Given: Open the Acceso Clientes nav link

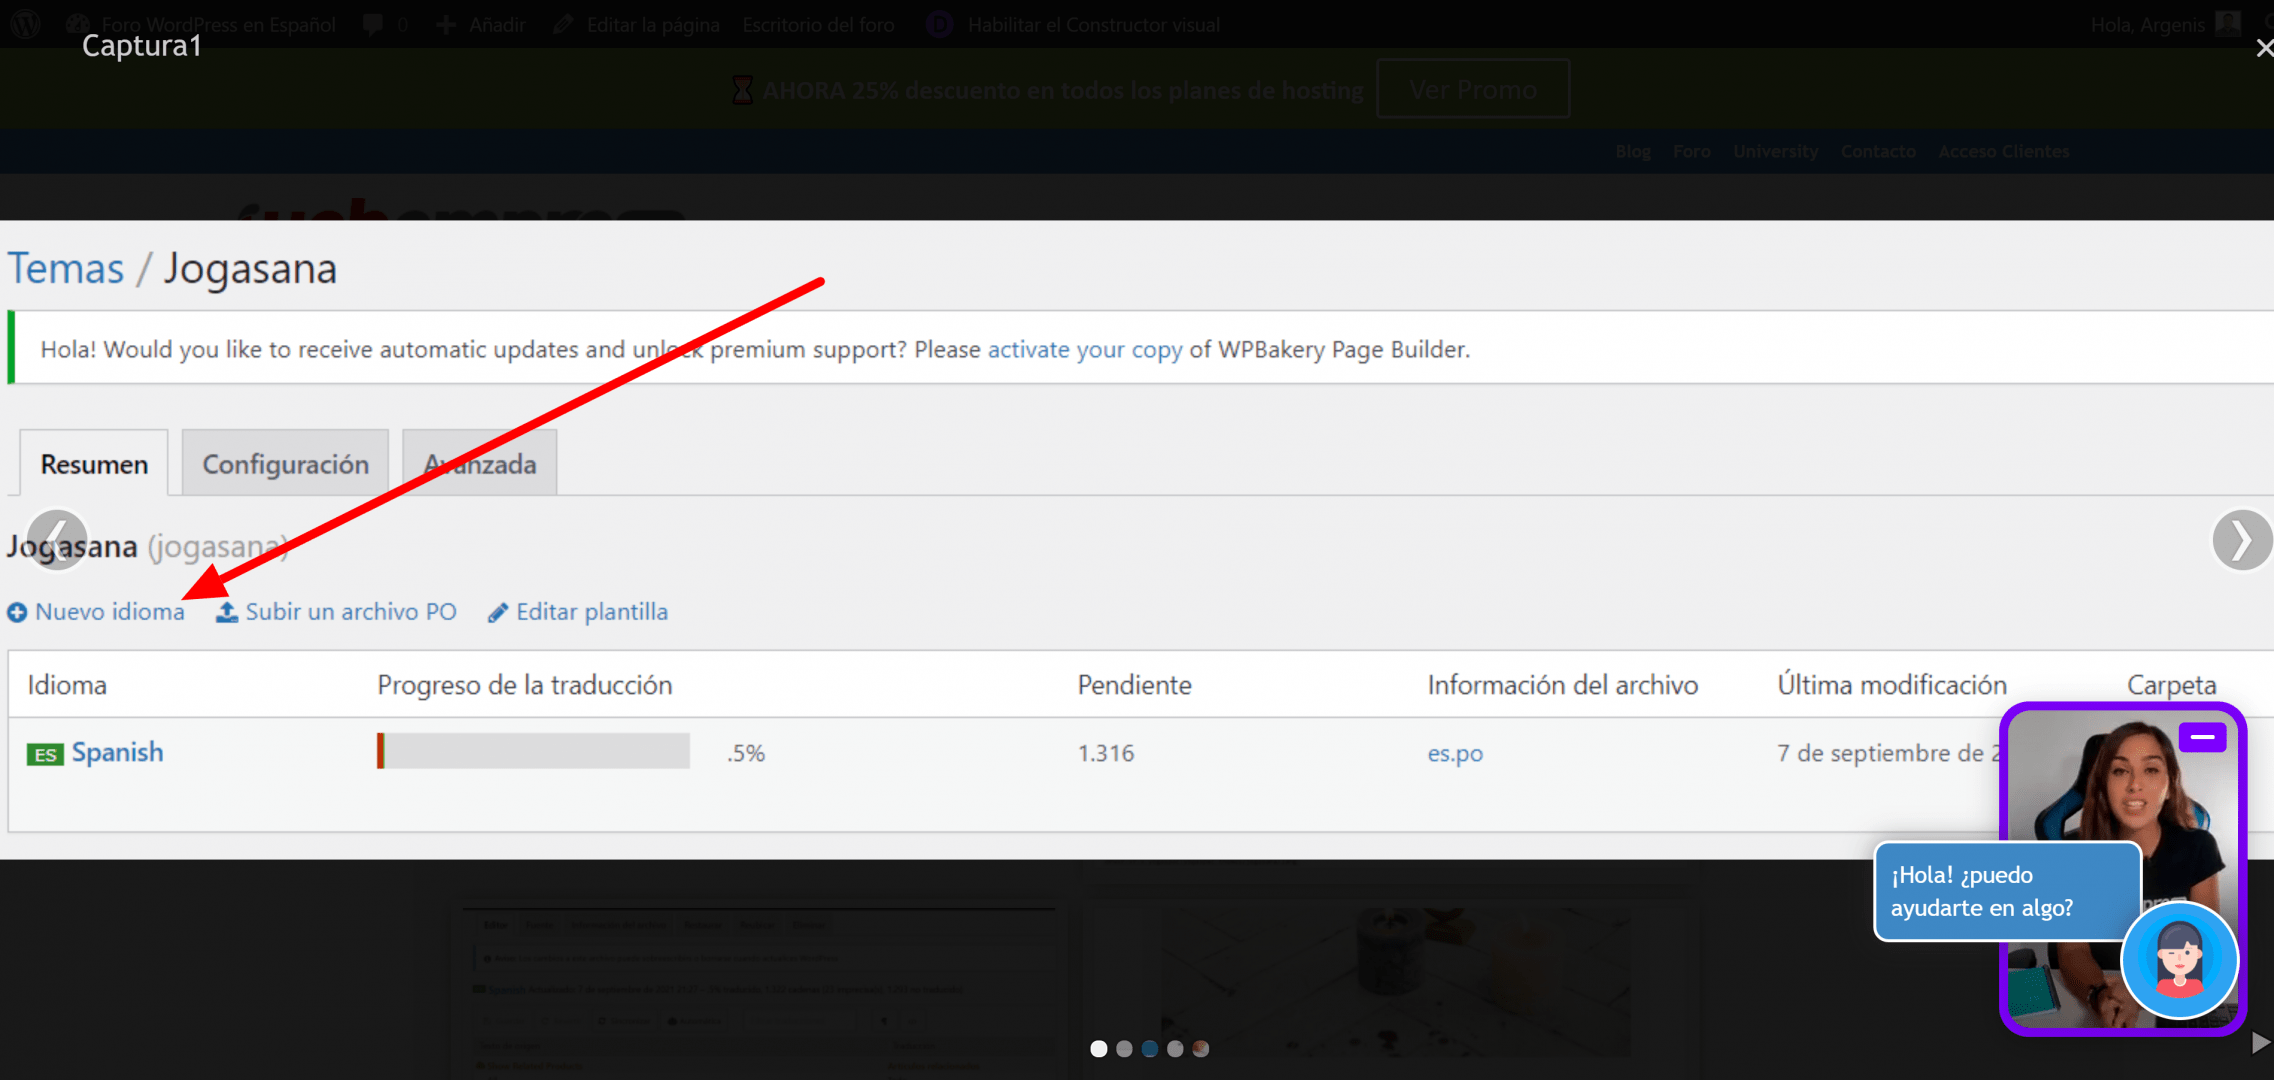Looking at the screenshot, I should tap(2004, 151).
